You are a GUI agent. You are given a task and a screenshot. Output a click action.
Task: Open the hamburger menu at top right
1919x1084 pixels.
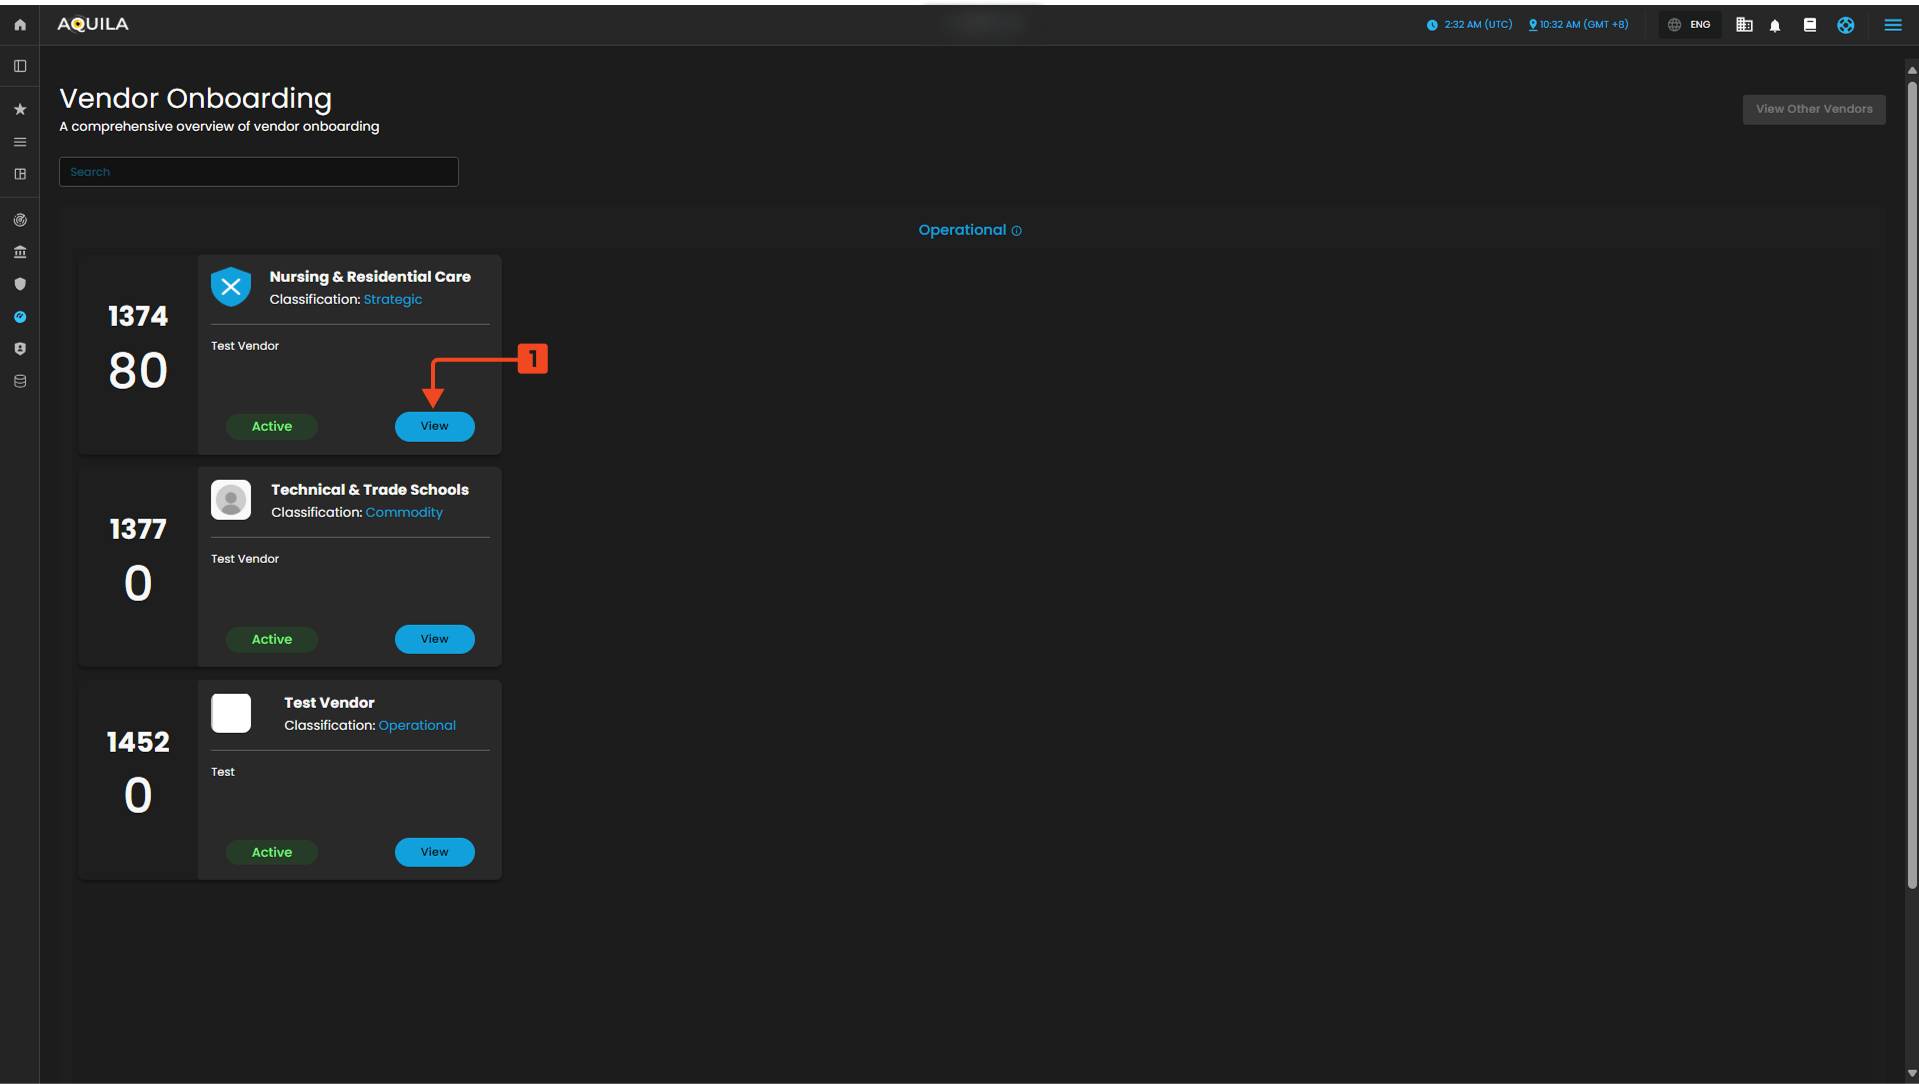tap(1892, 25)
